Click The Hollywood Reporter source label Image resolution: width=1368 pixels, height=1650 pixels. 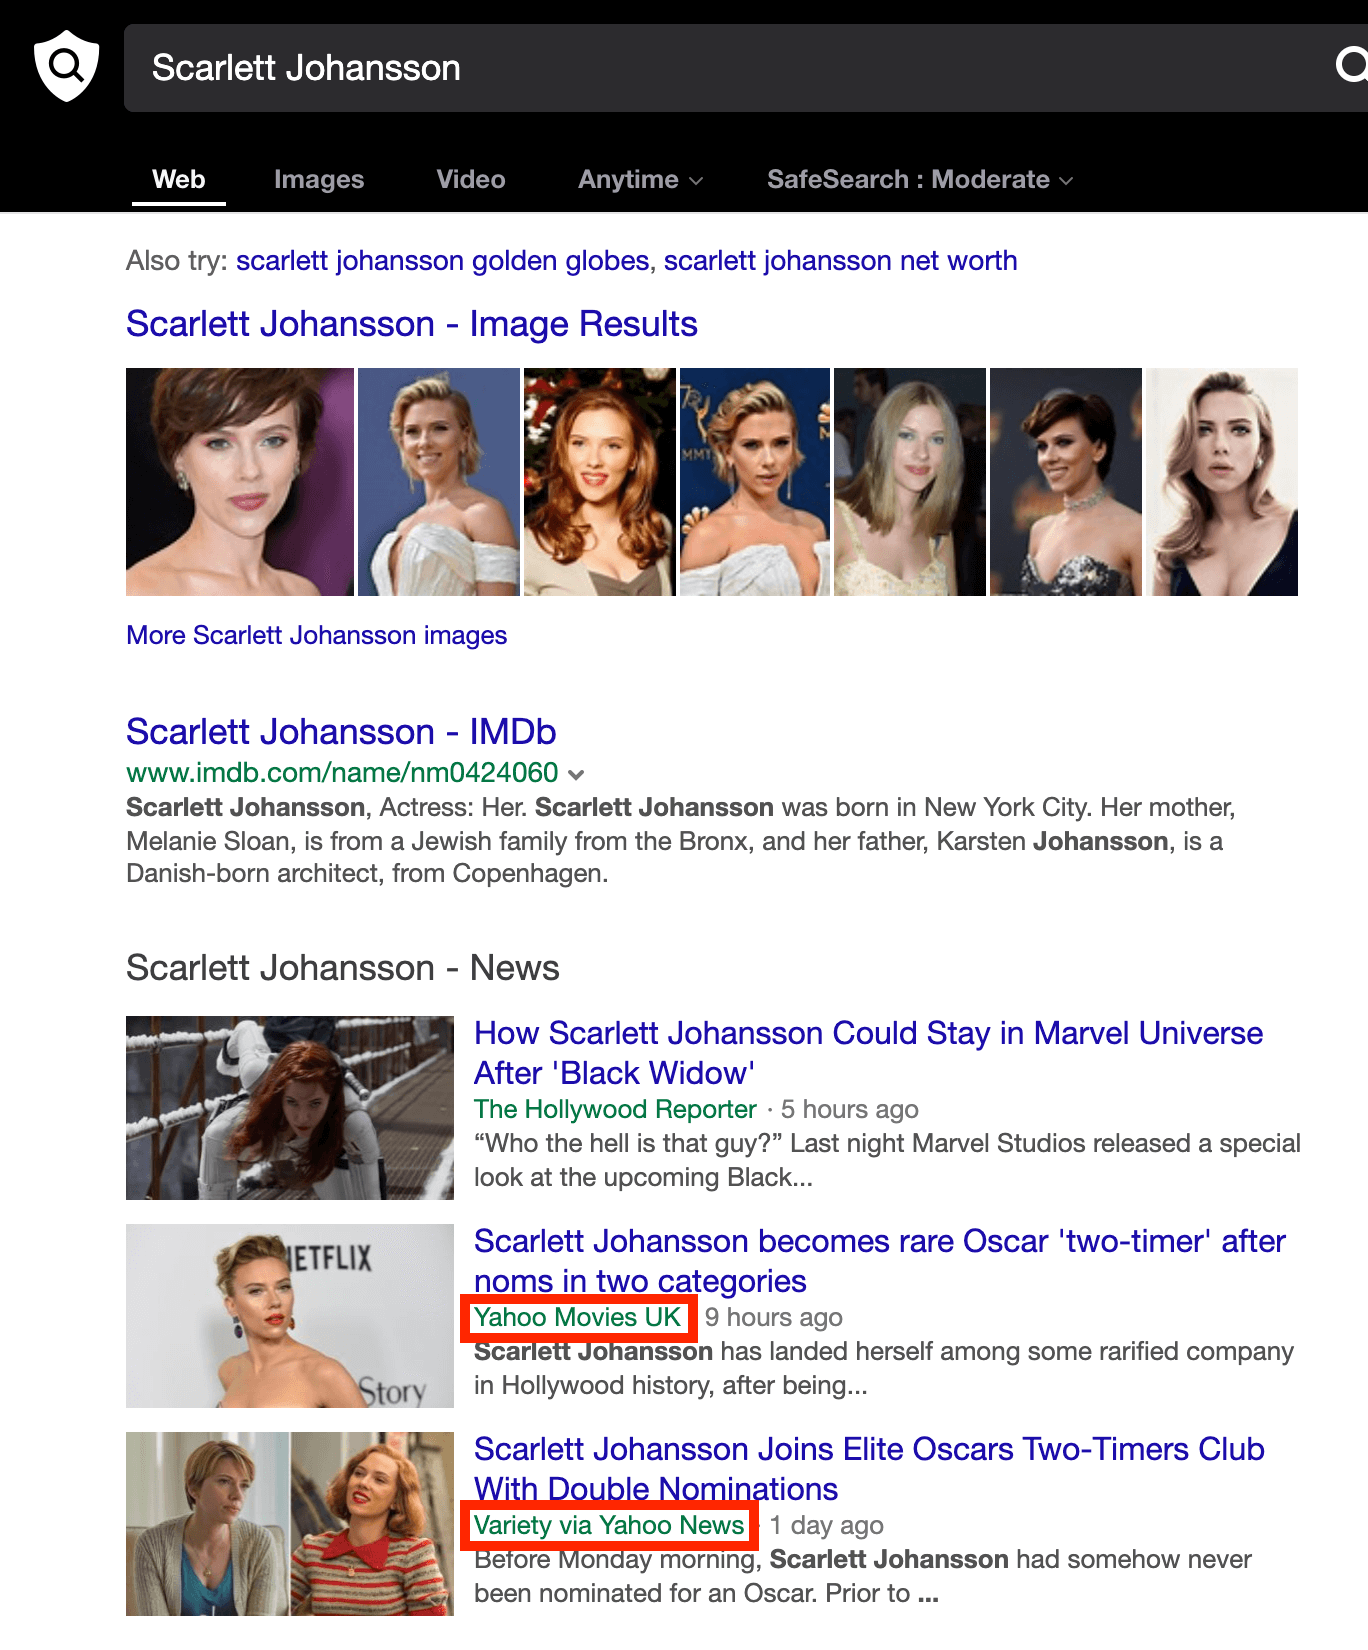615,1109
